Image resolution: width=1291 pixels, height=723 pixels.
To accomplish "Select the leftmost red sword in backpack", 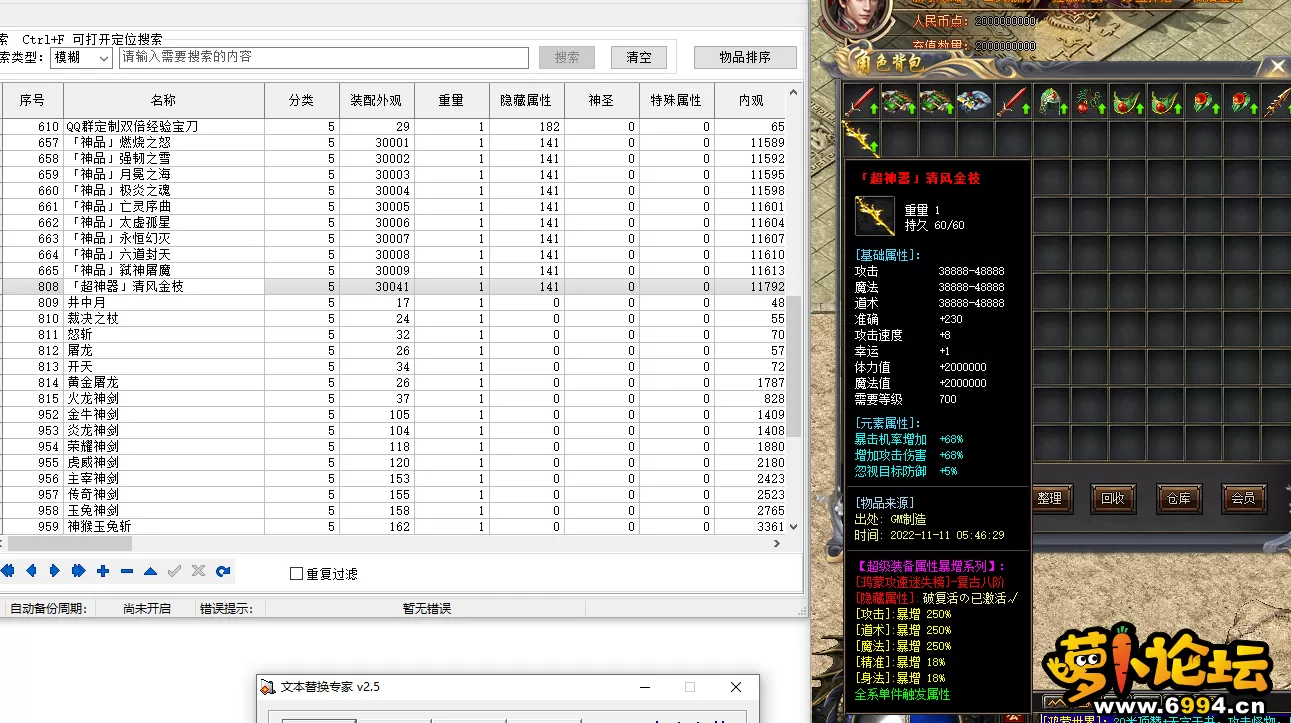I will click(861, 101).
